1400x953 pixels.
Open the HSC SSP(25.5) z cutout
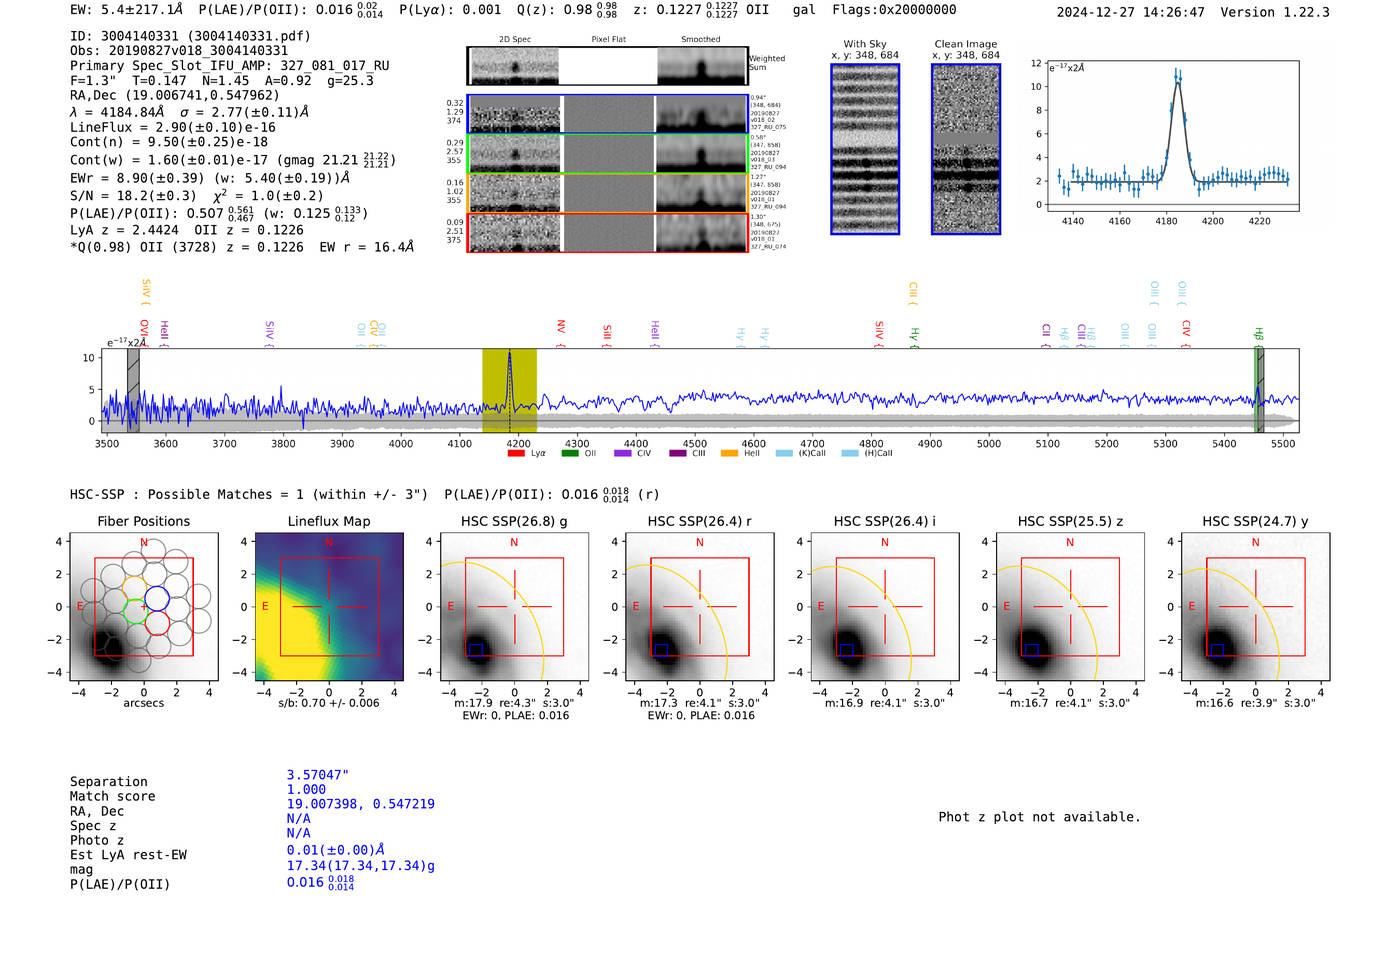1070,607
